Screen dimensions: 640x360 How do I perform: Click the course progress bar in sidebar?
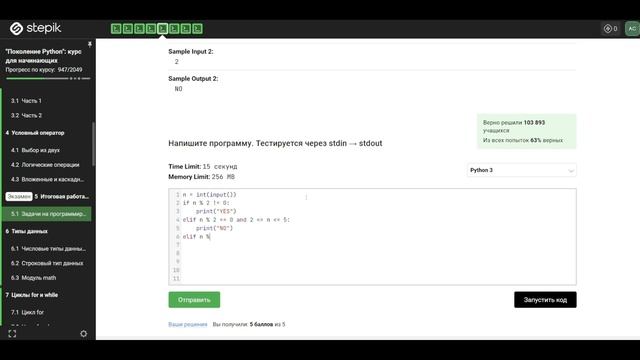(48, 78)
